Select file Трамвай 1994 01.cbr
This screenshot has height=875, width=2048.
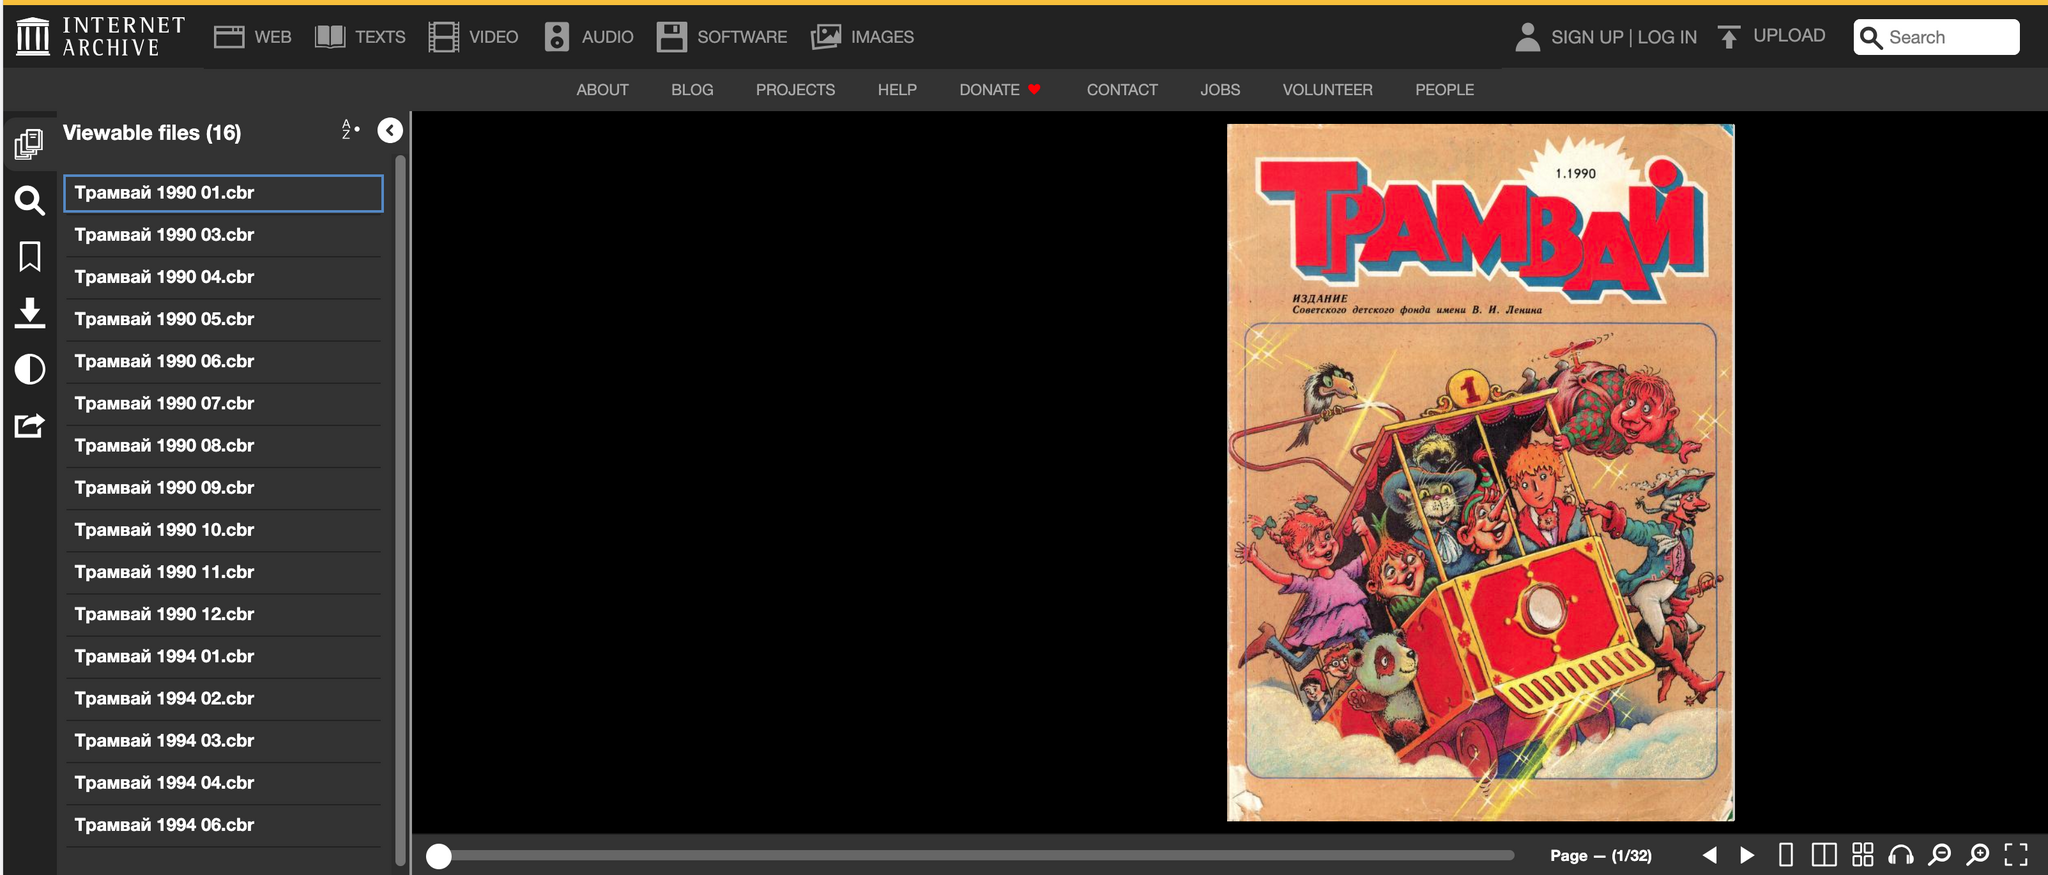coord(223,657)
